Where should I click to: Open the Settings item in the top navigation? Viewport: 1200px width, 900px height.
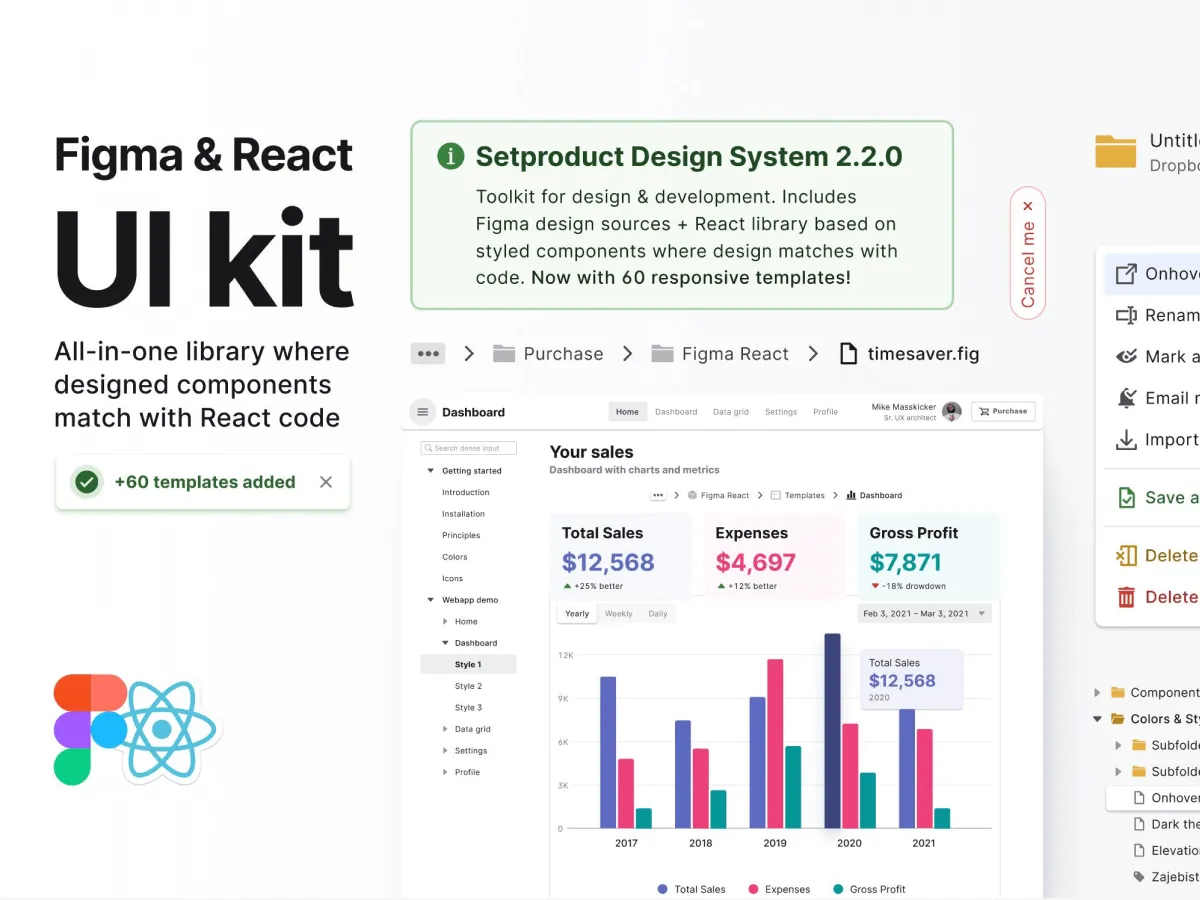(780, 411)
